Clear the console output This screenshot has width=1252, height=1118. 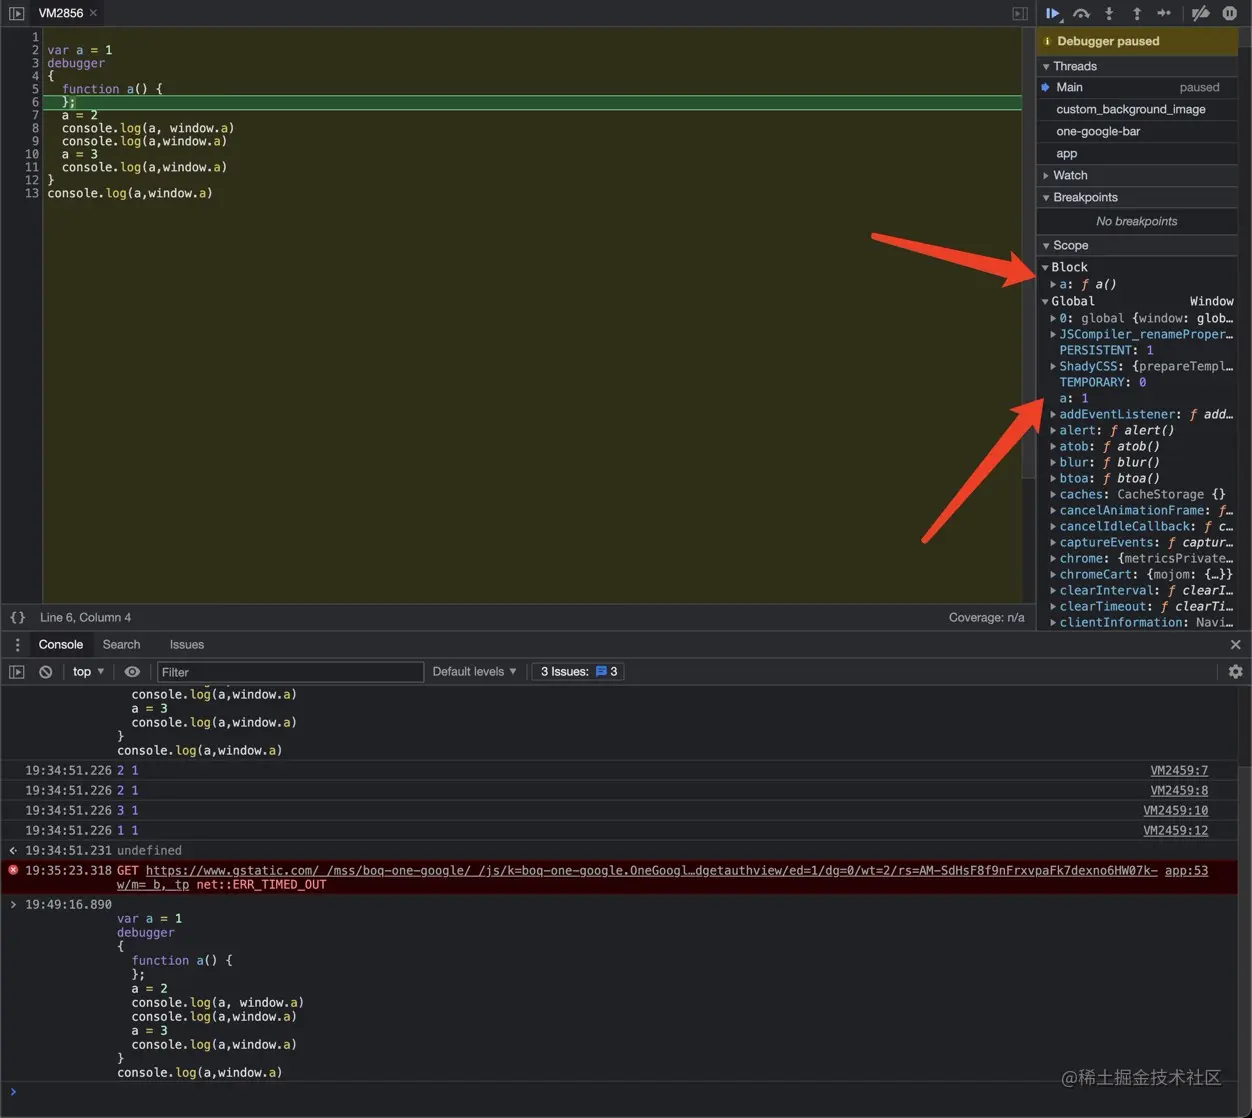point(45,672)
